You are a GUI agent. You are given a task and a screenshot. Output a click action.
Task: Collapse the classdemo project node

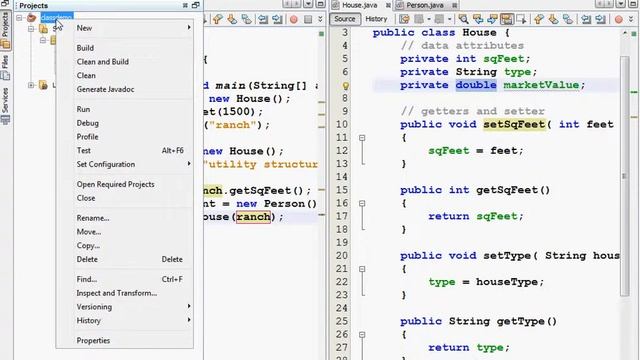(19, 18)
